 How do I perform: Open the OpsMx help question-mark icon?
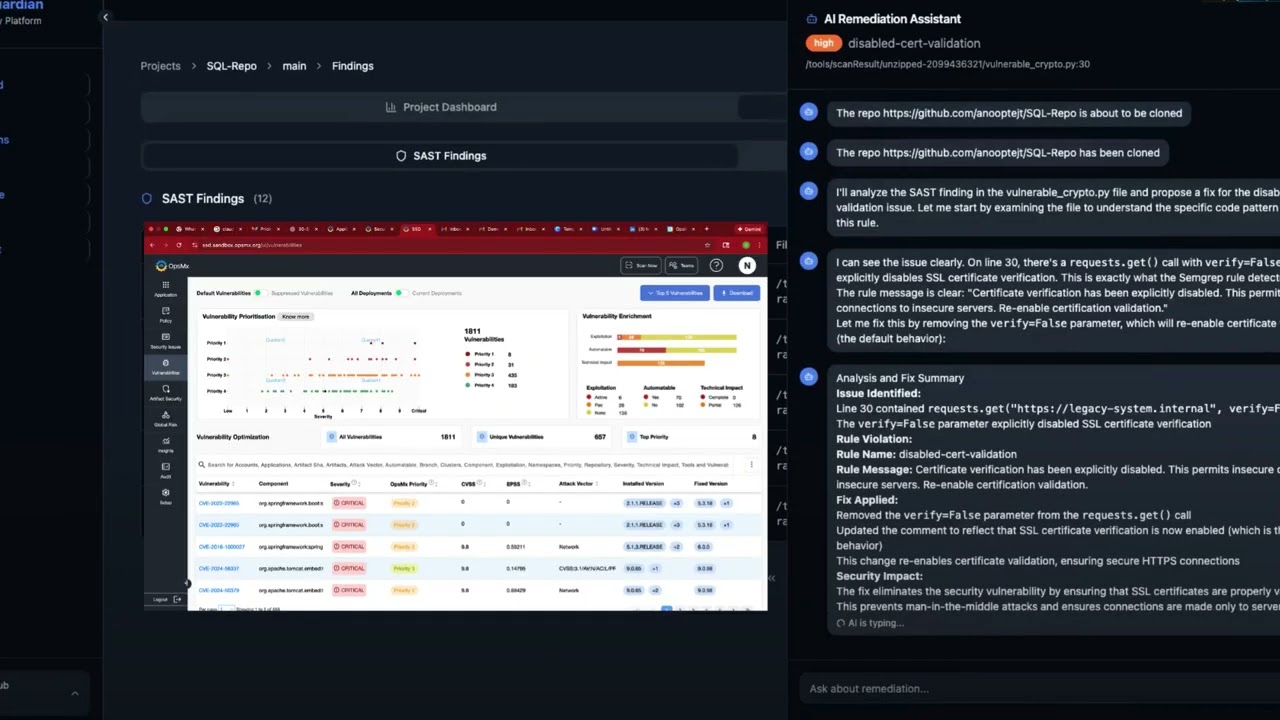click(x=716, y=265)
